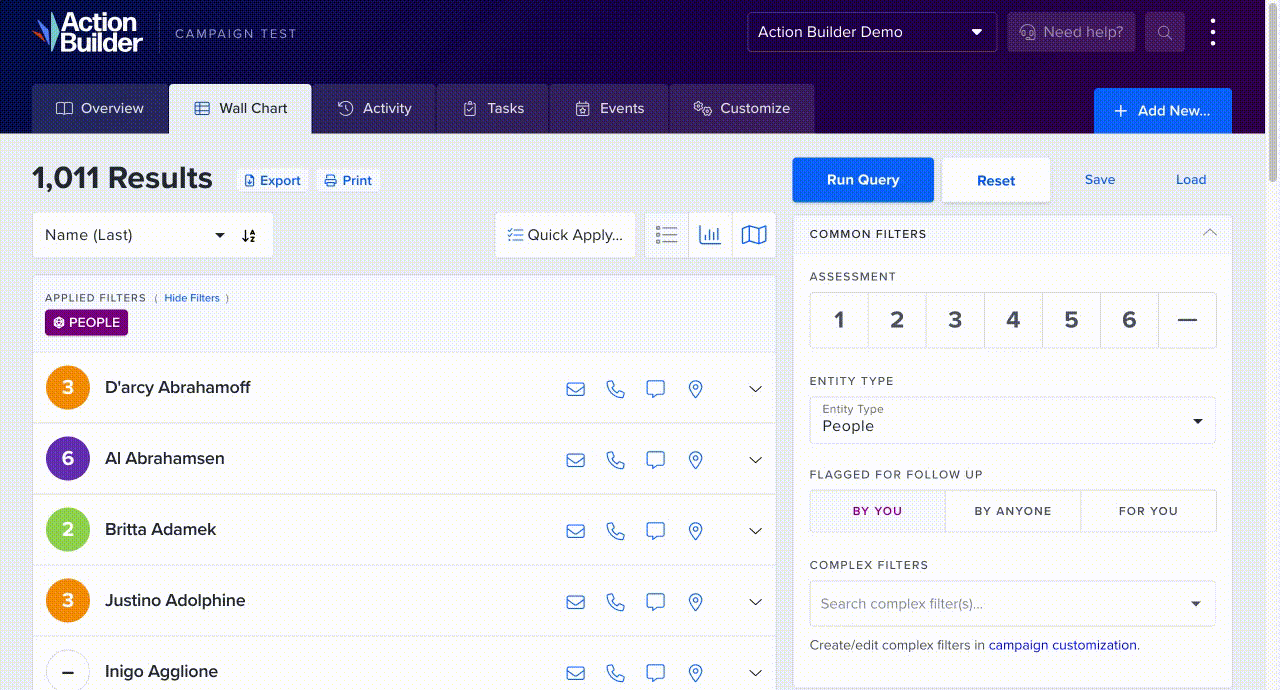Go to the Tasks tab
The width and height of the screenshot is (1280, 690).
[x=493, y=109]
